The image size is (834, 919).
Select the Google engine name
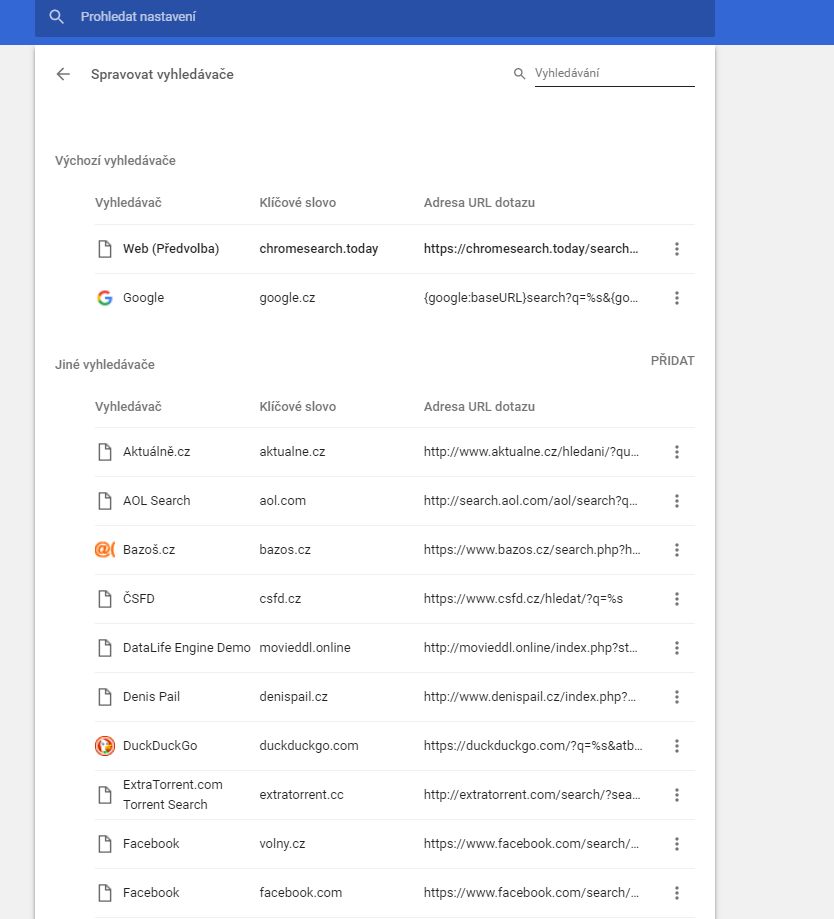click(144, 298)
